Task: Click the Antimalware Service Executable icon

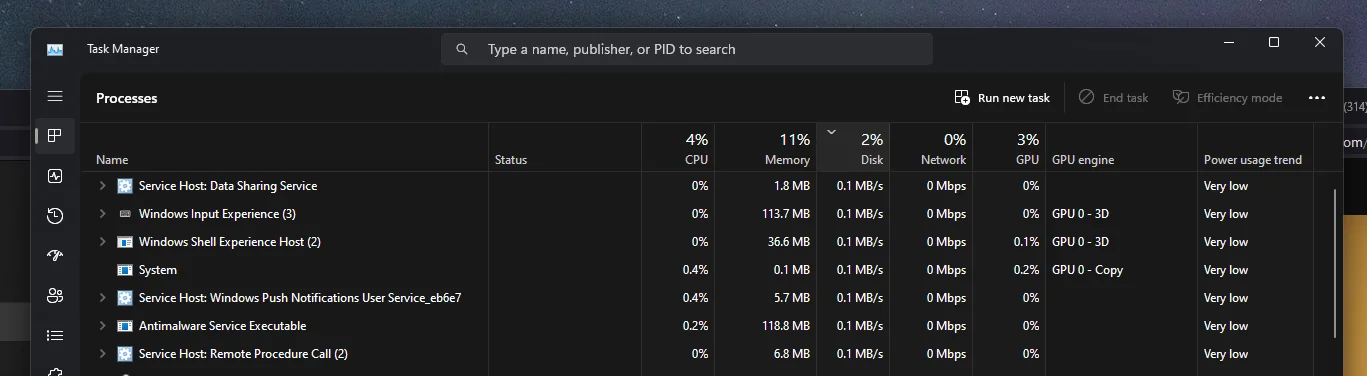Action: pos(125,326)
